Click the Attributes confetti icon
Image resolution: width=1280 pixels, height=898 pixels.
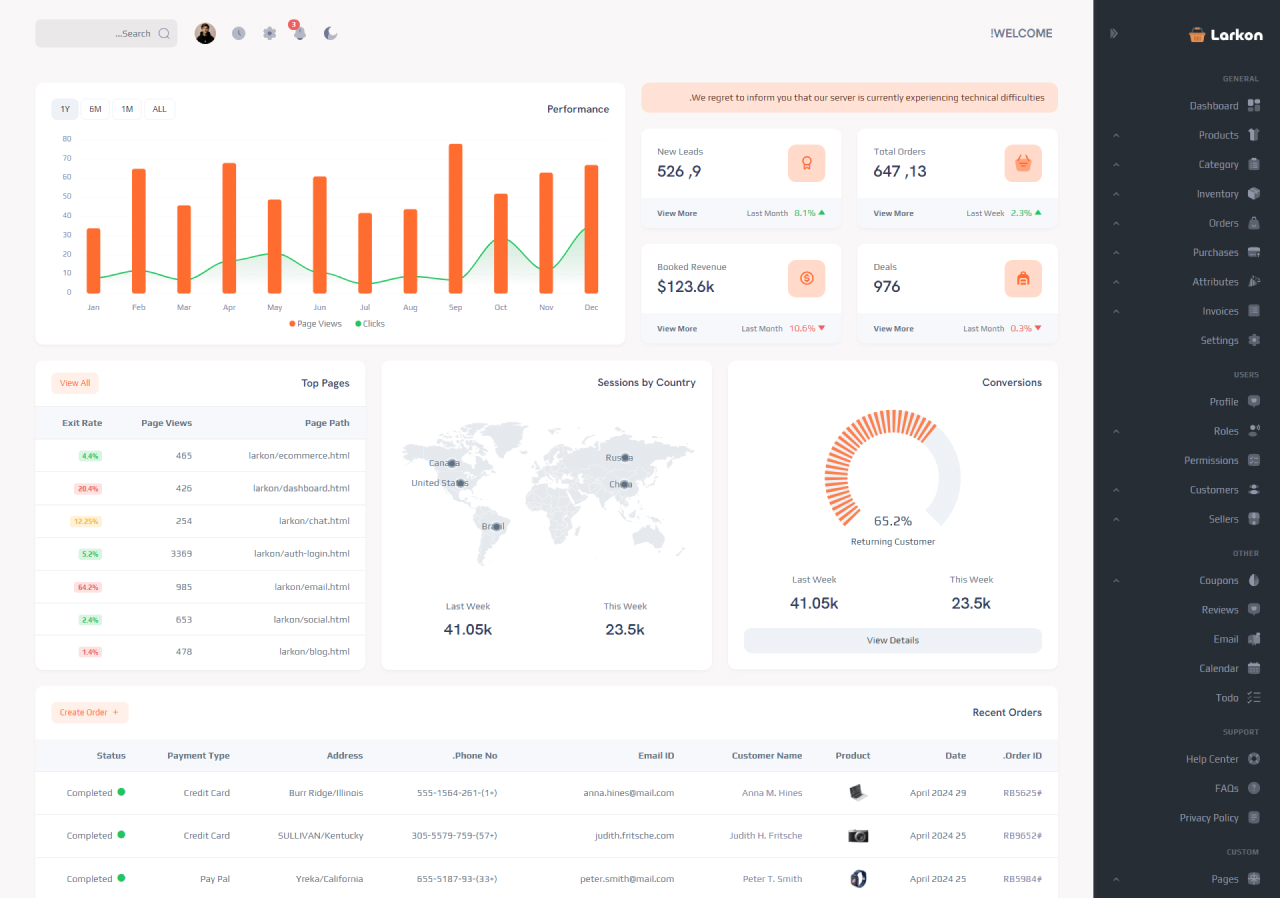[x=1254, y=282]
